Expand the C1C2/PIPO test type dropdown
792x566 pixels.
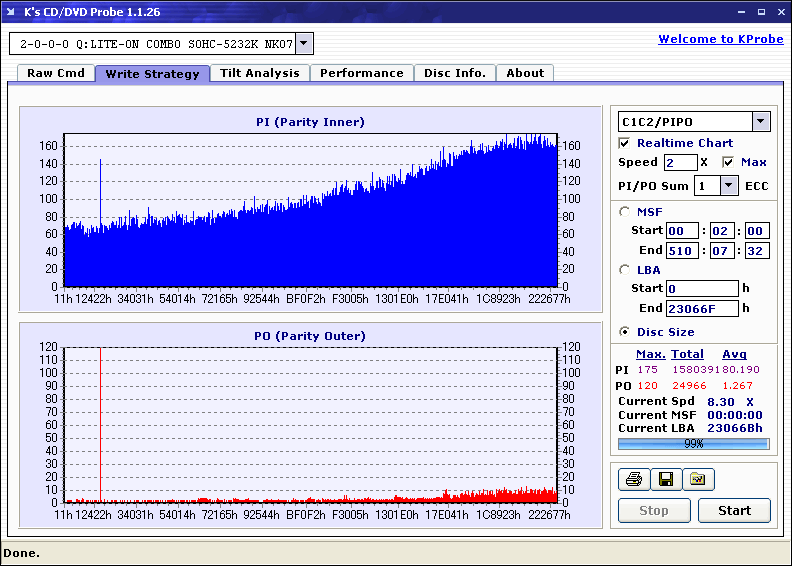point(760,122)
